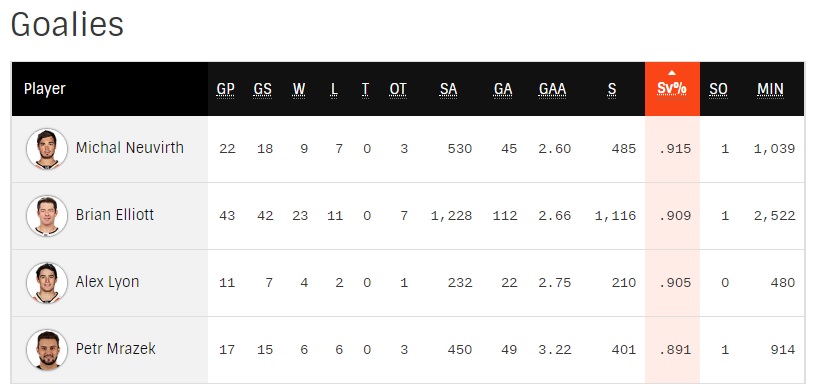
Task: Click the sort arrow above Sv%
Action: pyautogui.click(x=672, y=72)
